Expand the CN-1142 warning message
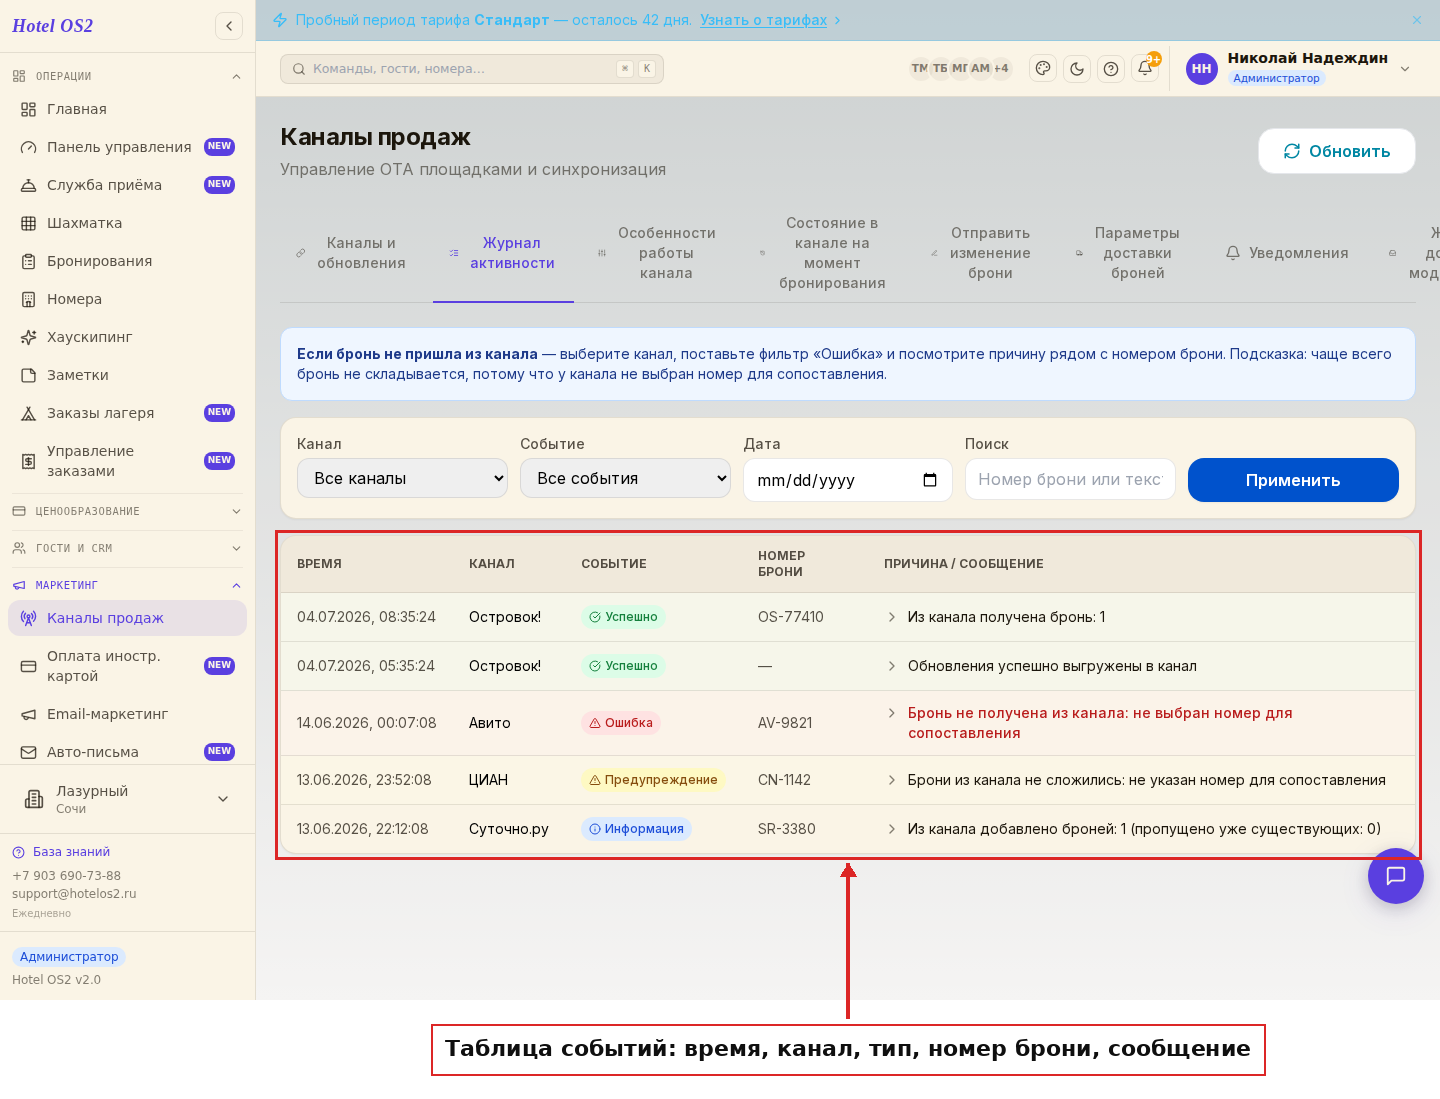This screenshot has height=1099, width=1440. pos(891,780)
